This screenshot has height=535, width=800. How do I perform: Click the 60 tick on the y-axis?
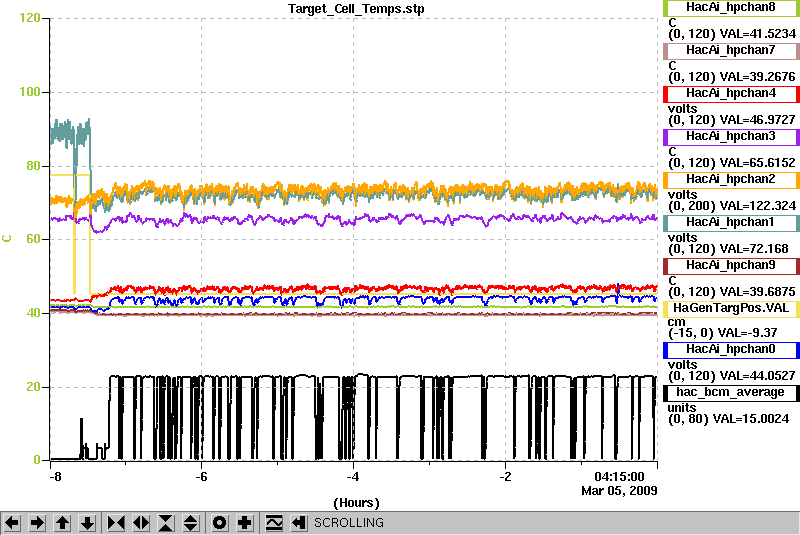(x=33, y=239)
